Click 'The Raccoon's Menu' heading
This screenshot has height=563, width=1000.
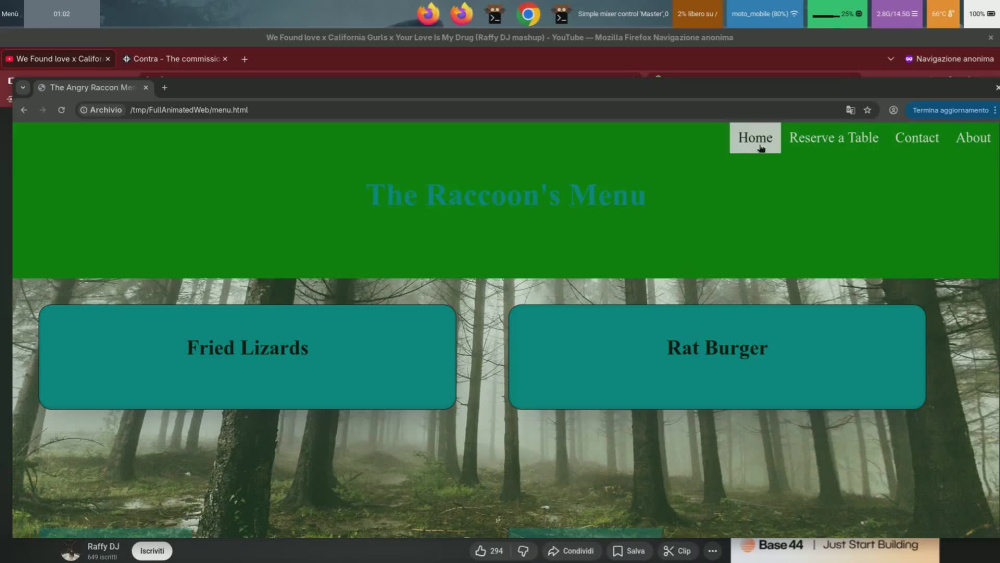click(x=506, y=194)
